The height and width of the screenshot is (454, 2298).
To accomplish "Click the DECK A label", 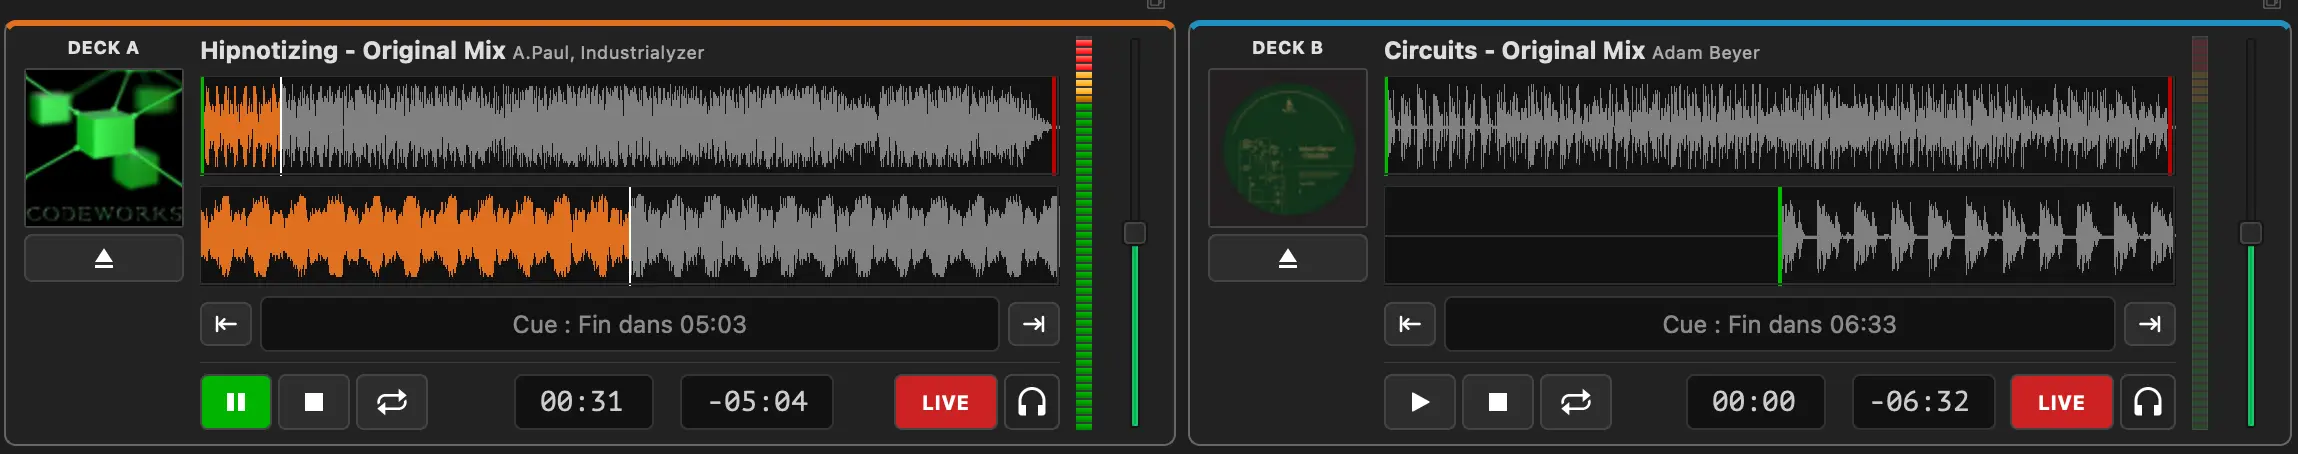I will pyautogui.click(x=104, y=48).
